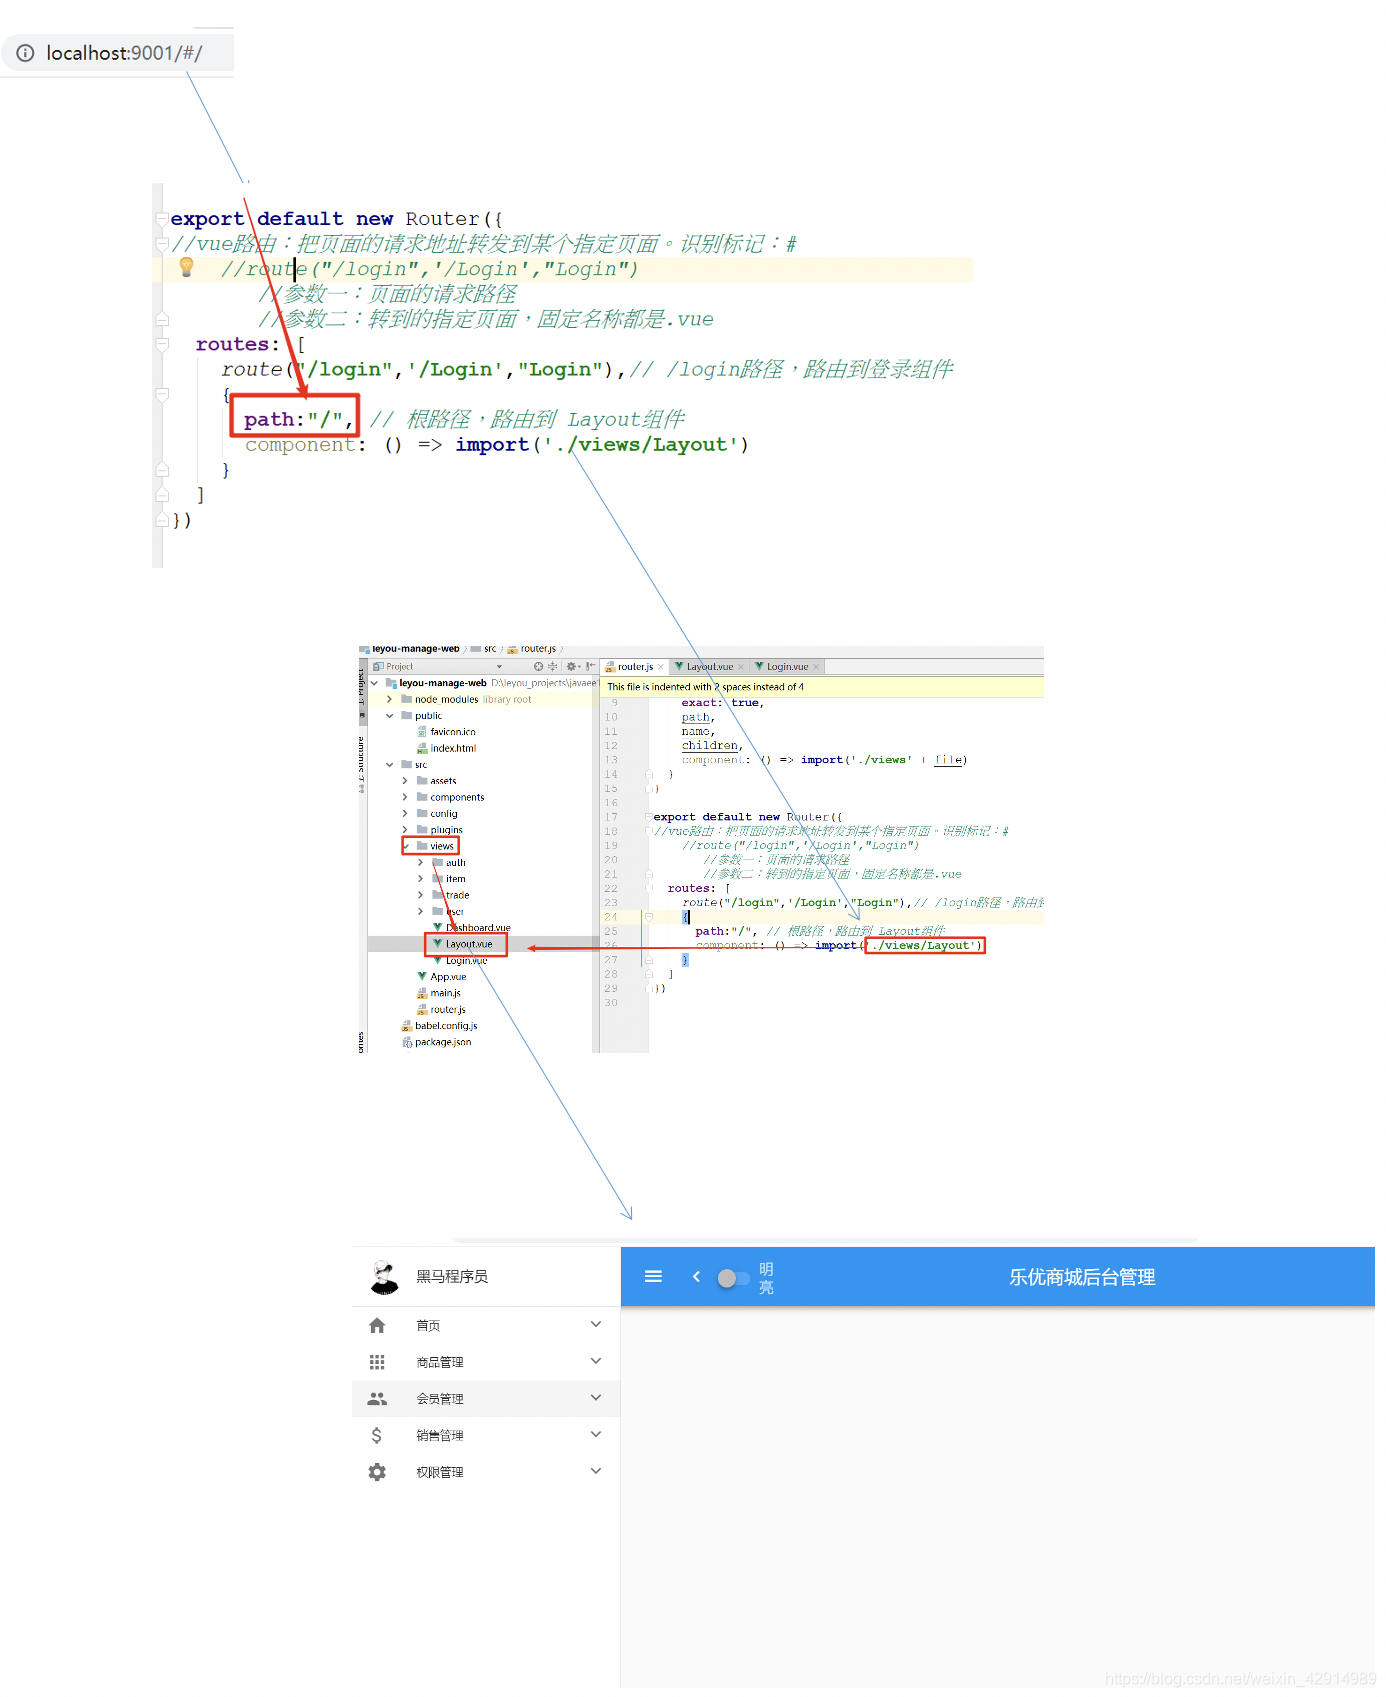Select main.js in the project tree

pos(439,993)
